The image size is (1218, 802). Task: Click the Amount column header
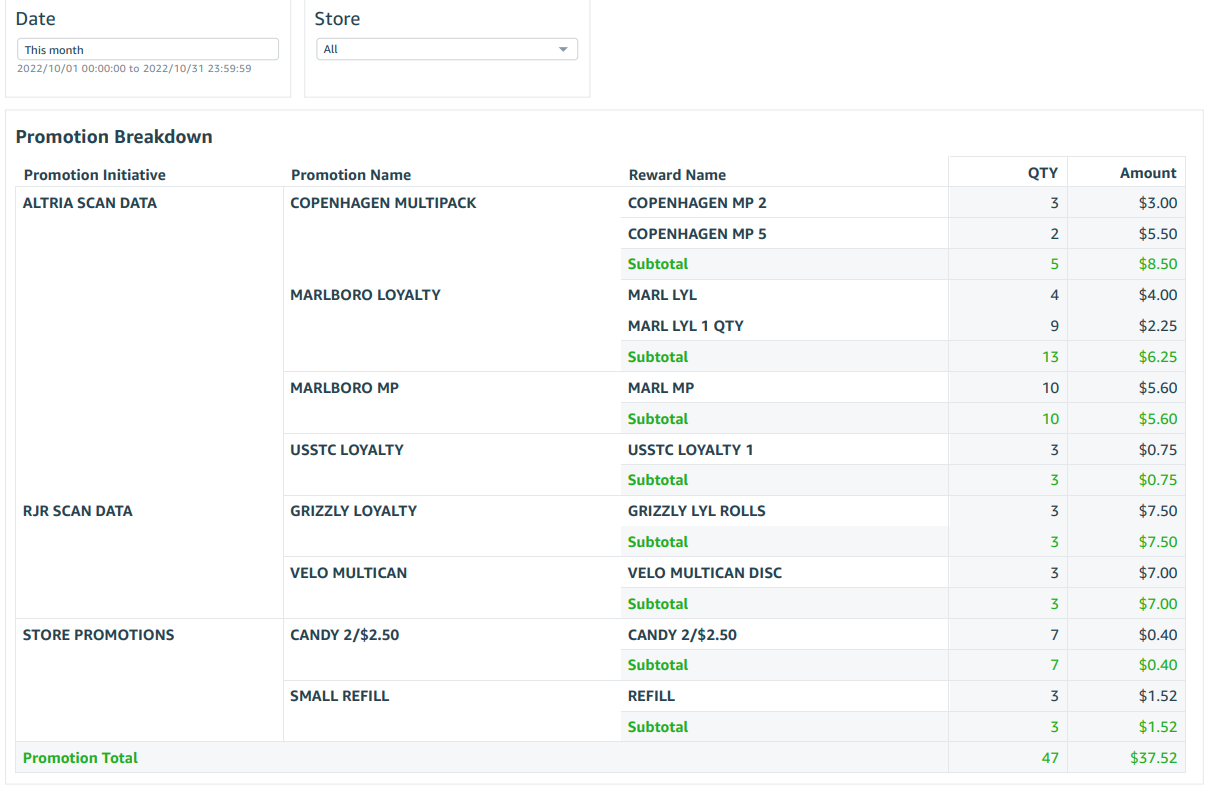click(x=1148, y=172)
